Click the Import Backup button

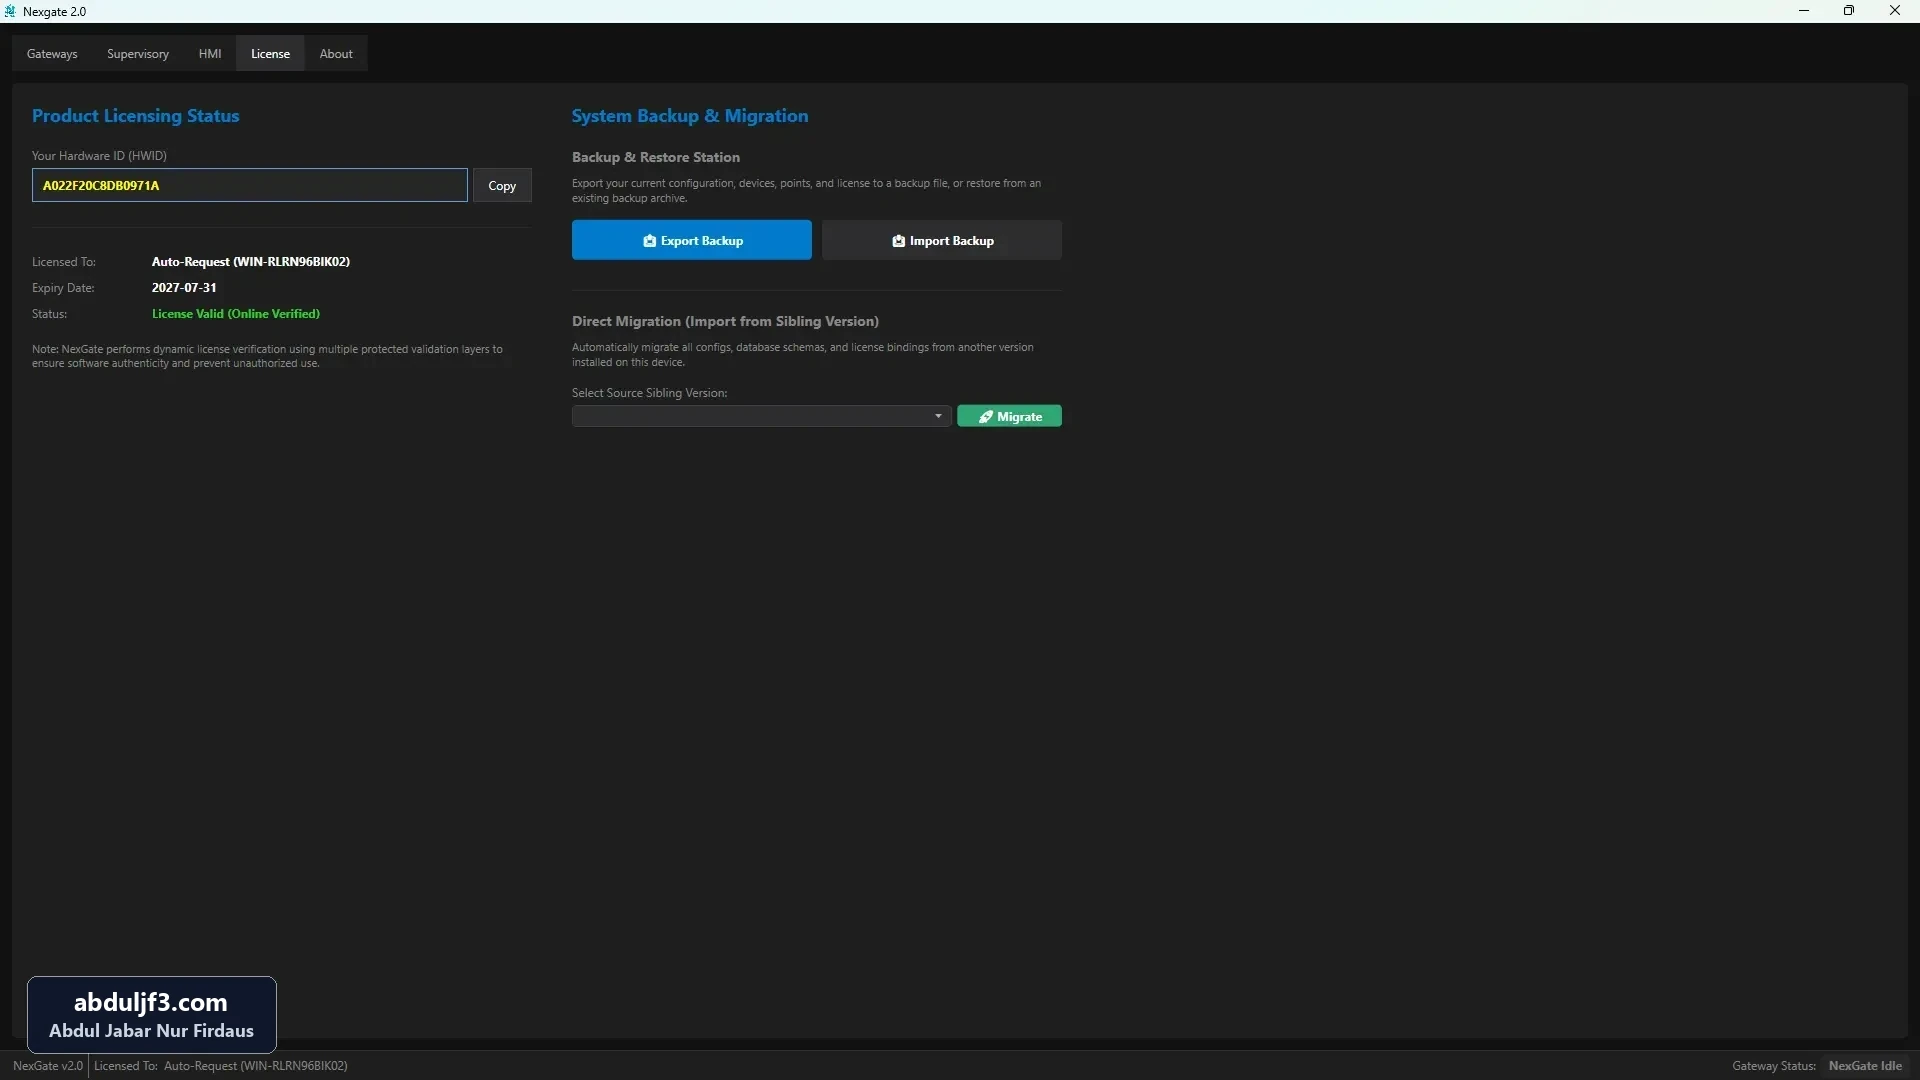tap(942, 240)
